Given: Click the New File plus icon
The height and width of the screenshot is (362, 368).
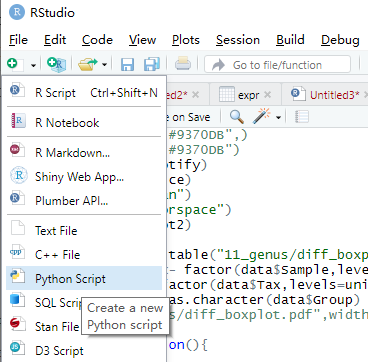Looking at the screenshot, I should tap(15, 63).
